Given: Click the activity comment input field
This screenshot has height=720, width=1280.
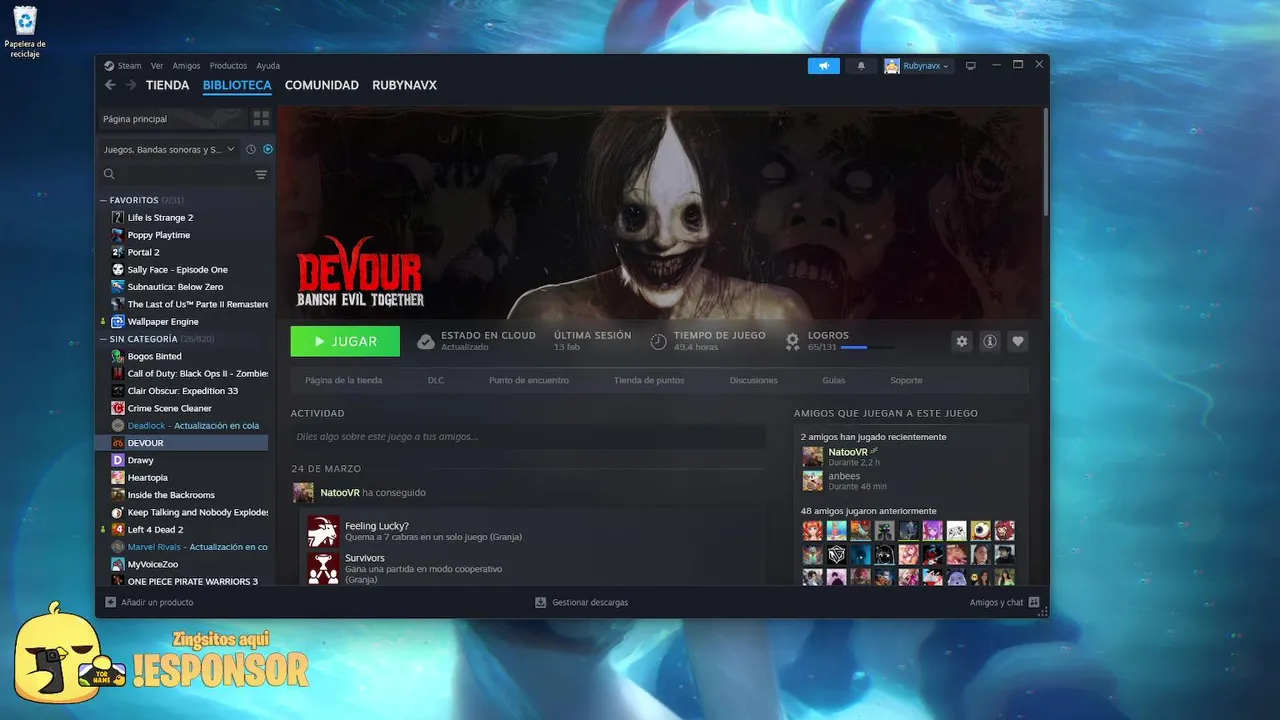Looking at the screenshot, I should pyautogui.click(x=529, y=436).
